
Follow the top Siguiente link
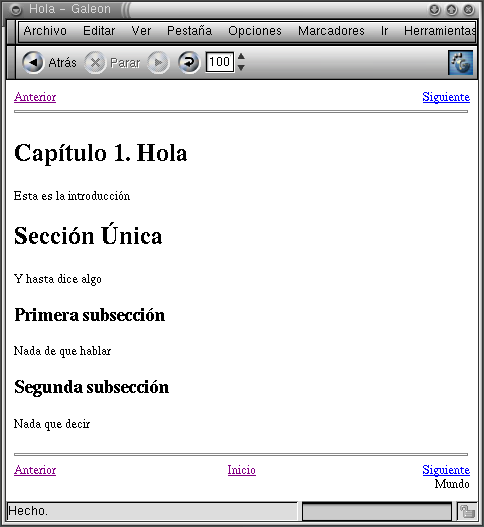446,97
